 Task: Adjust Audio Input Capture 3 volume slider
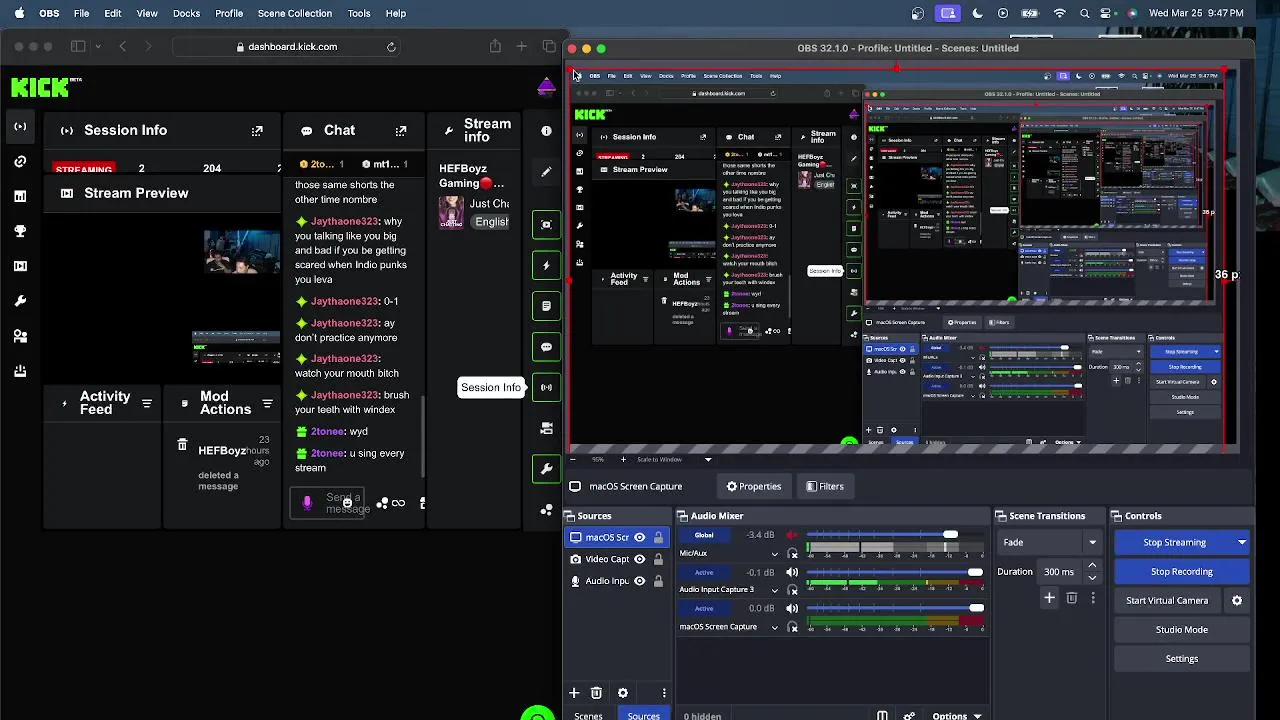point(896,572)
